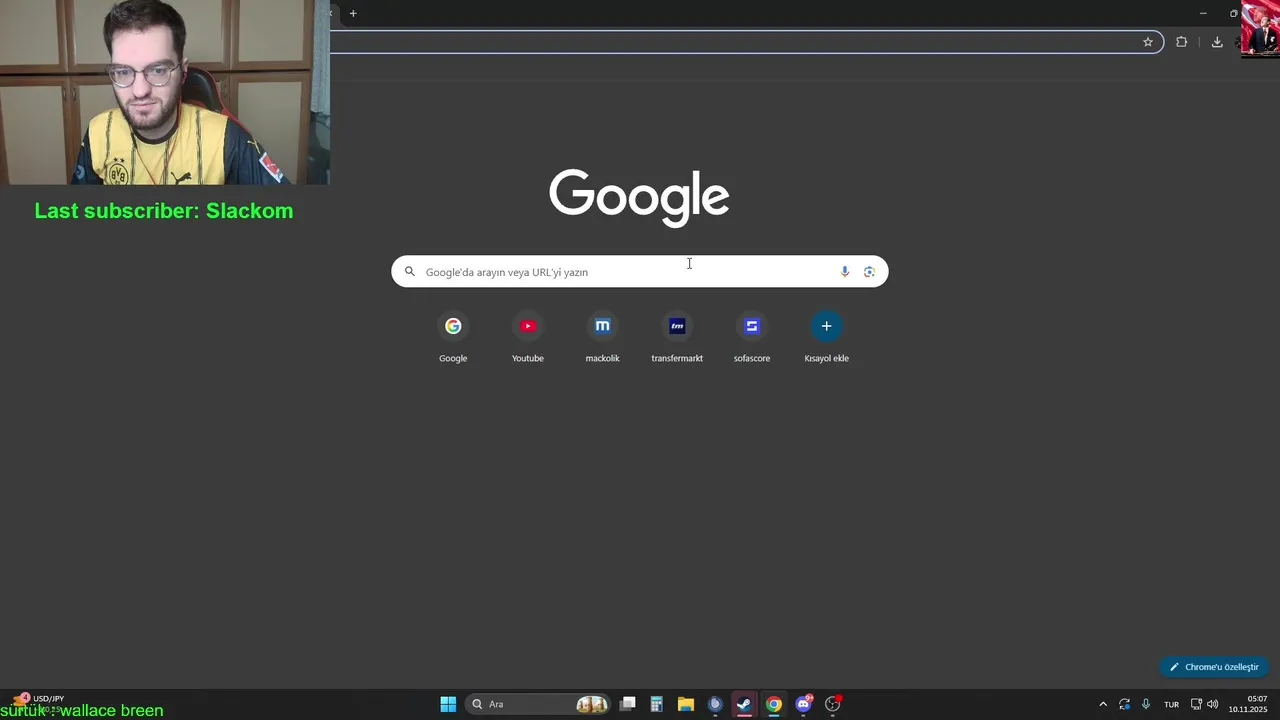Click the Google logo
The image size is (1280, 720).
pyautogui.click(x=639, y=197)
